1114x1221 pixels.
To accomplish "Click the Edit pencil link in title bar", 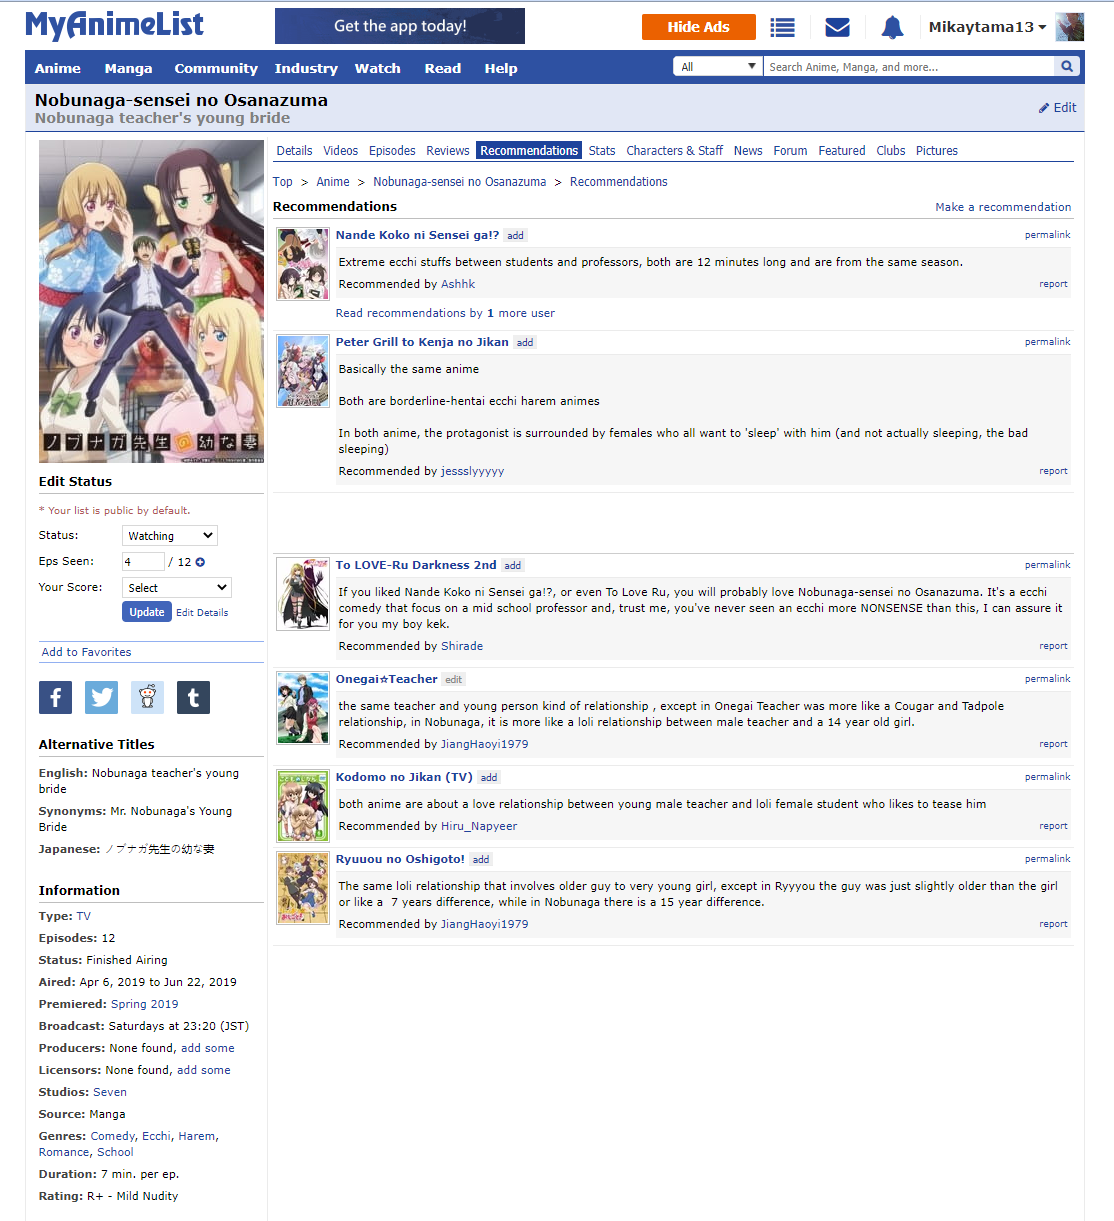I will (1057, 108).
